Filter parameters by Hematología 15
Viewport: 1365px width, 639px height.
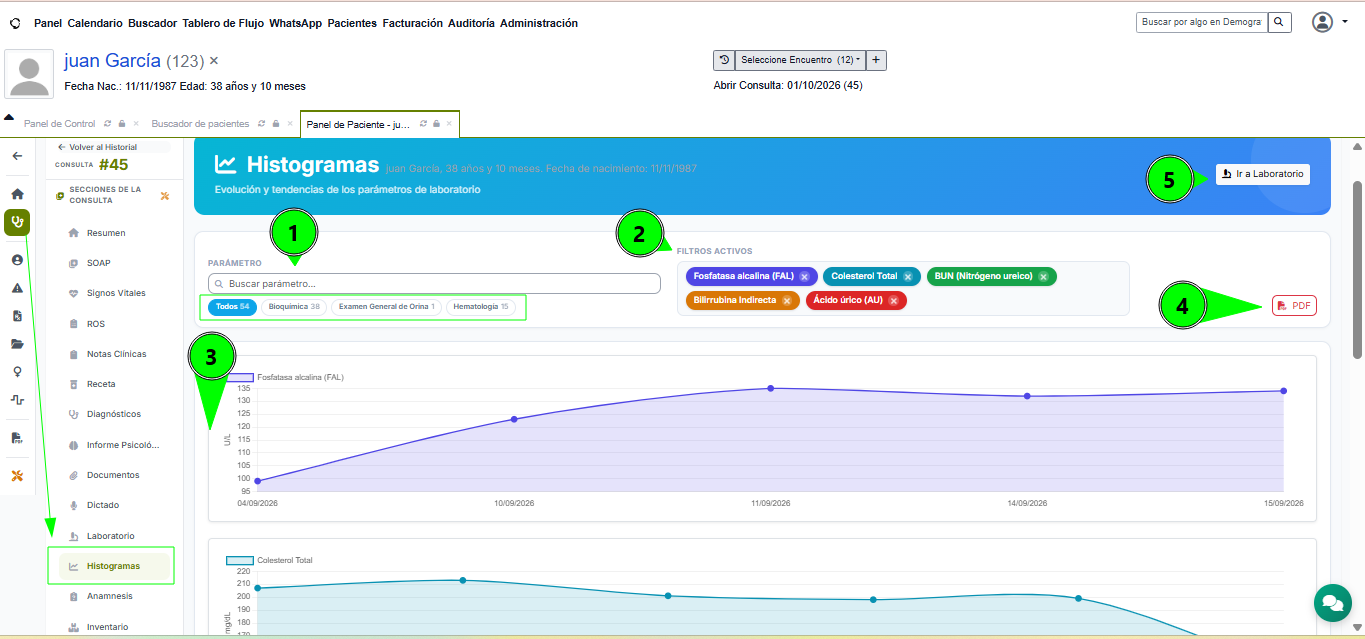coord(481,307)
